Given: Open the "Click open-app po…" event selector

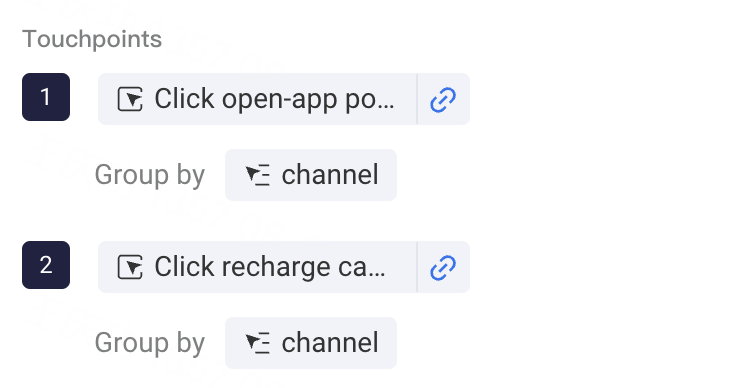Looking at the screenshot, I should tap(257, 99).
